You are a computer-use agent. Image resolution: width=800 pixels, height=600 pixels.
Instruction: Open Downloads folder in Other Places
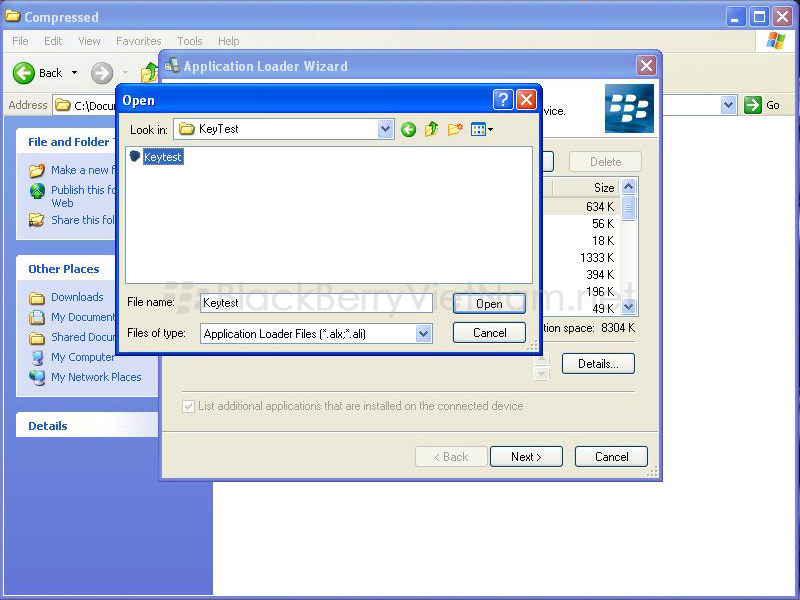pyautogui.click(x=77, y=297)
